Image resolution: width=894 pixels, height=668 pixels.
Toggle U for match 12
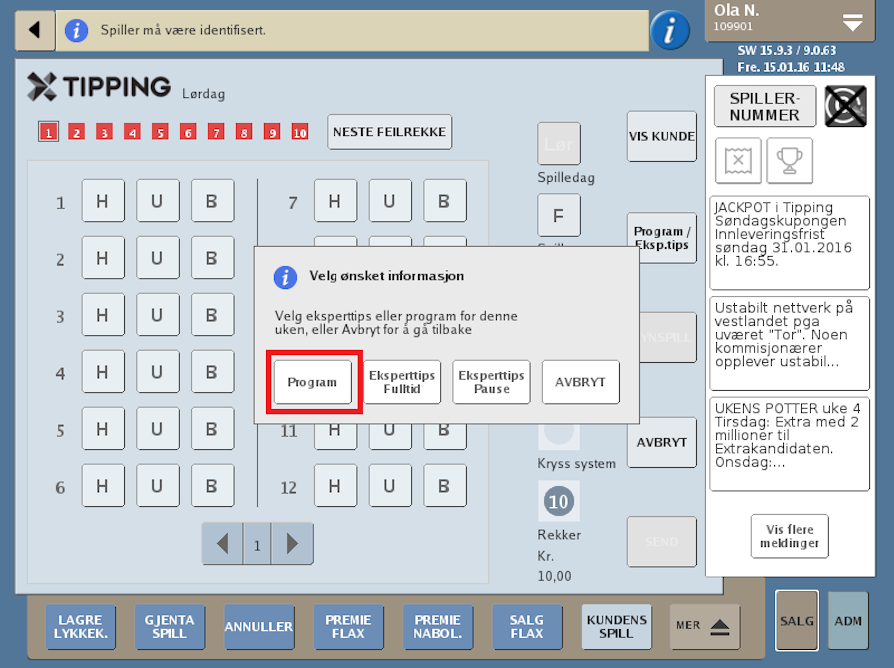390,486
